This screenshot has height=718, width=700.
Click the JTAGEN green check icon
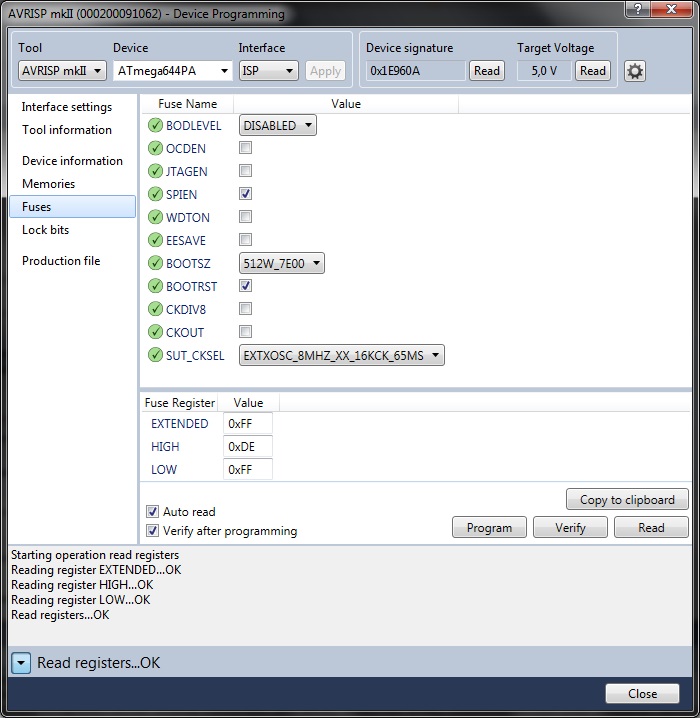point(155,171)
